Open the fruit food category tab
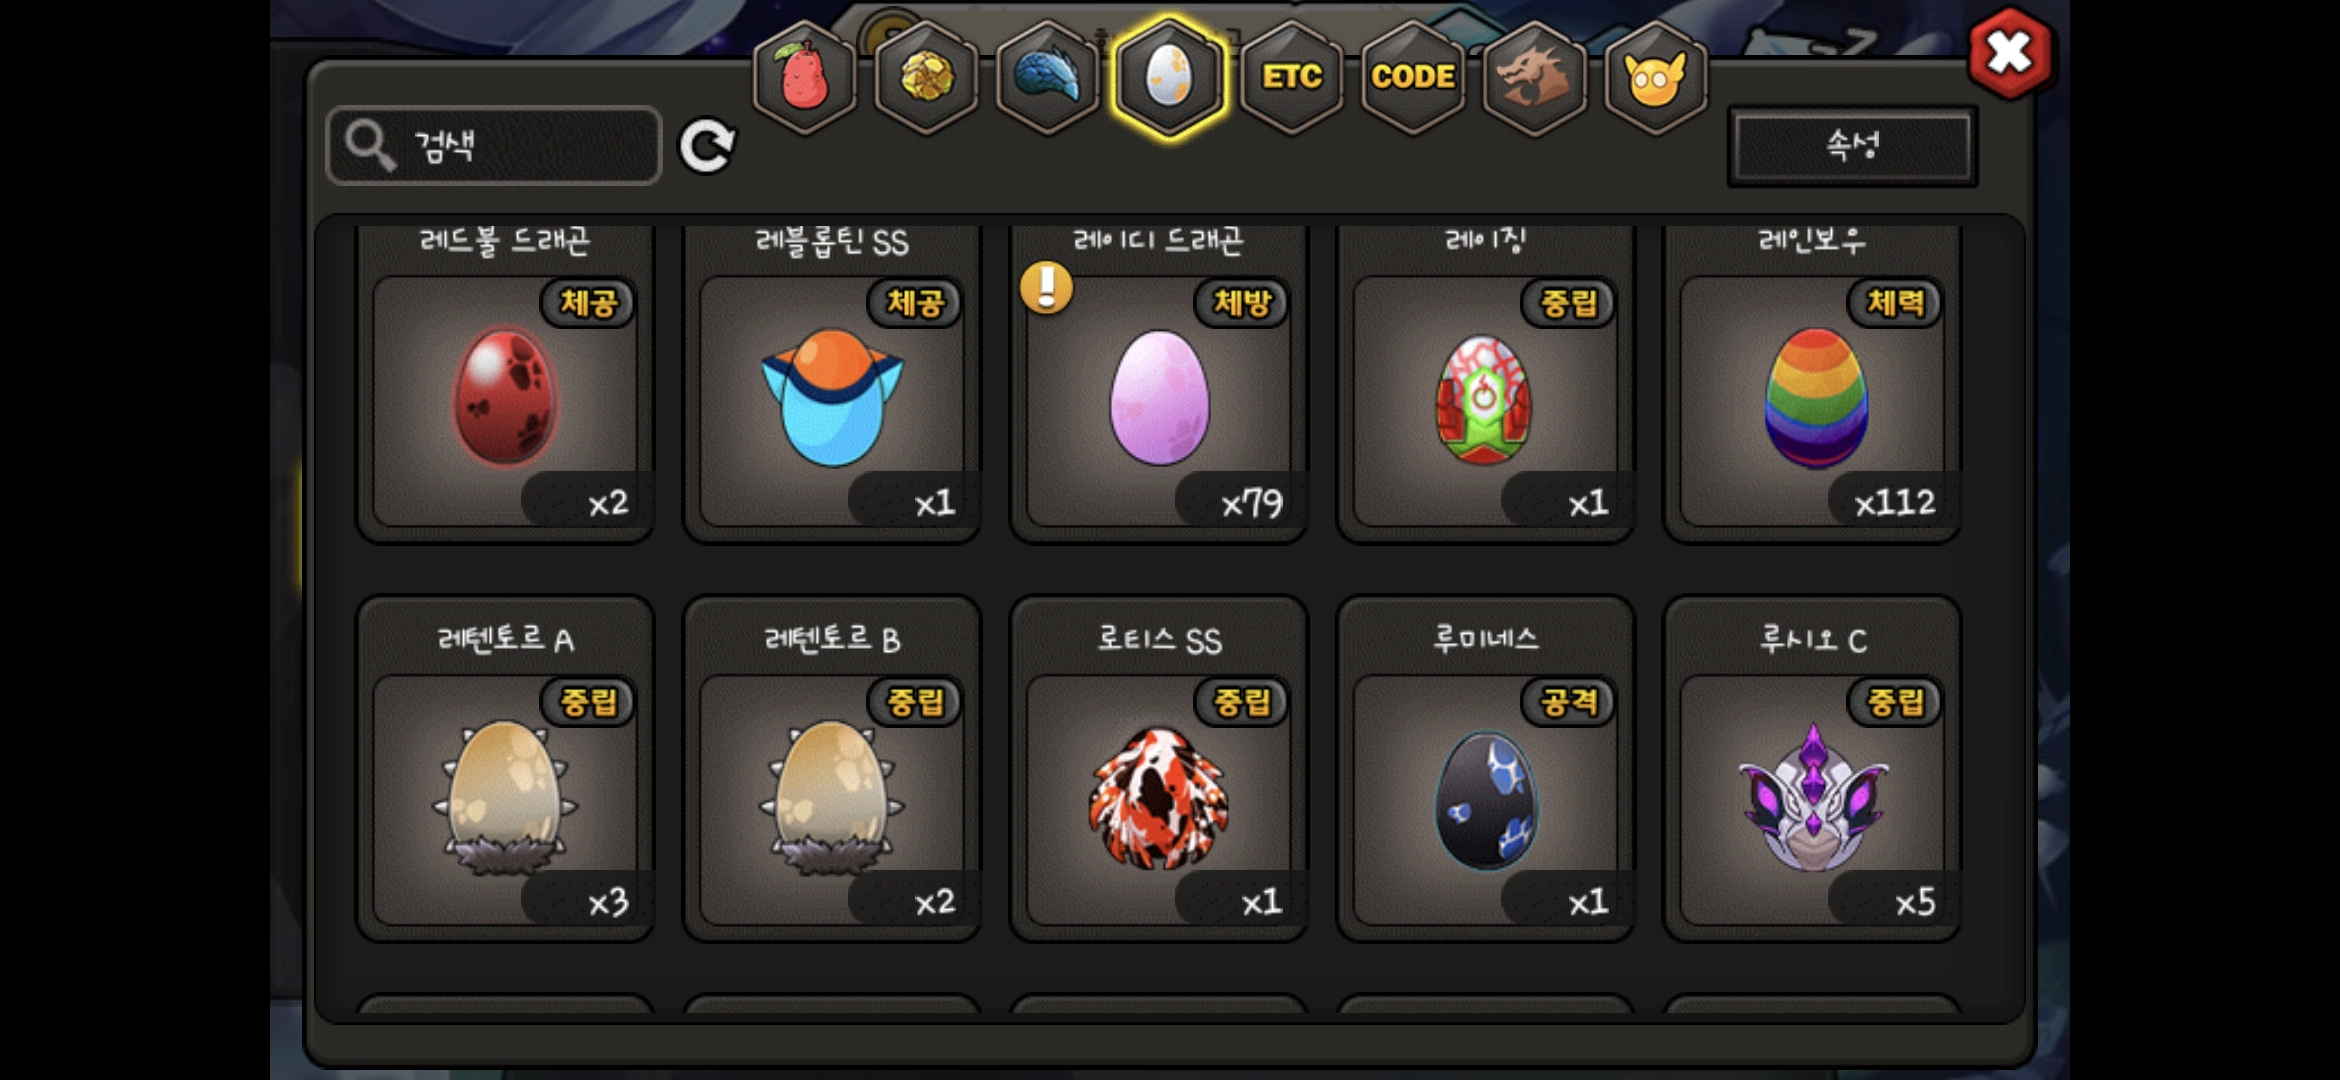Viewport: 2340px width, 1080px height. tap(804, 78)
